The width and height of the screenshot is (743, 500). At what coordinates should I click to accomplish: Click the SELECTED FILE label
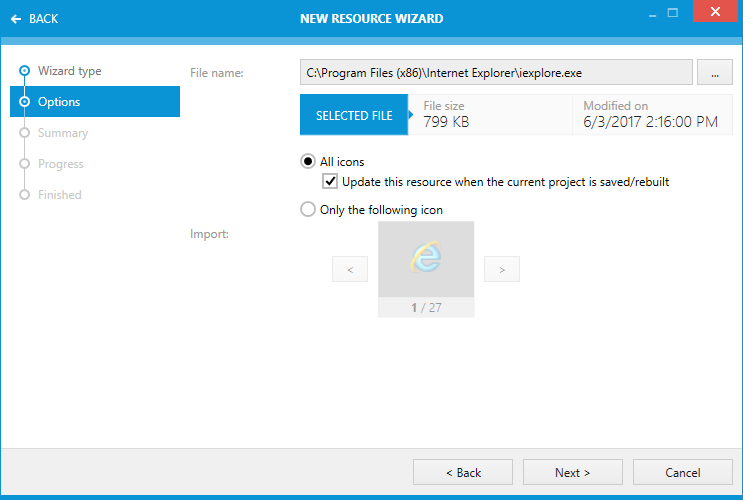(354, 115)
